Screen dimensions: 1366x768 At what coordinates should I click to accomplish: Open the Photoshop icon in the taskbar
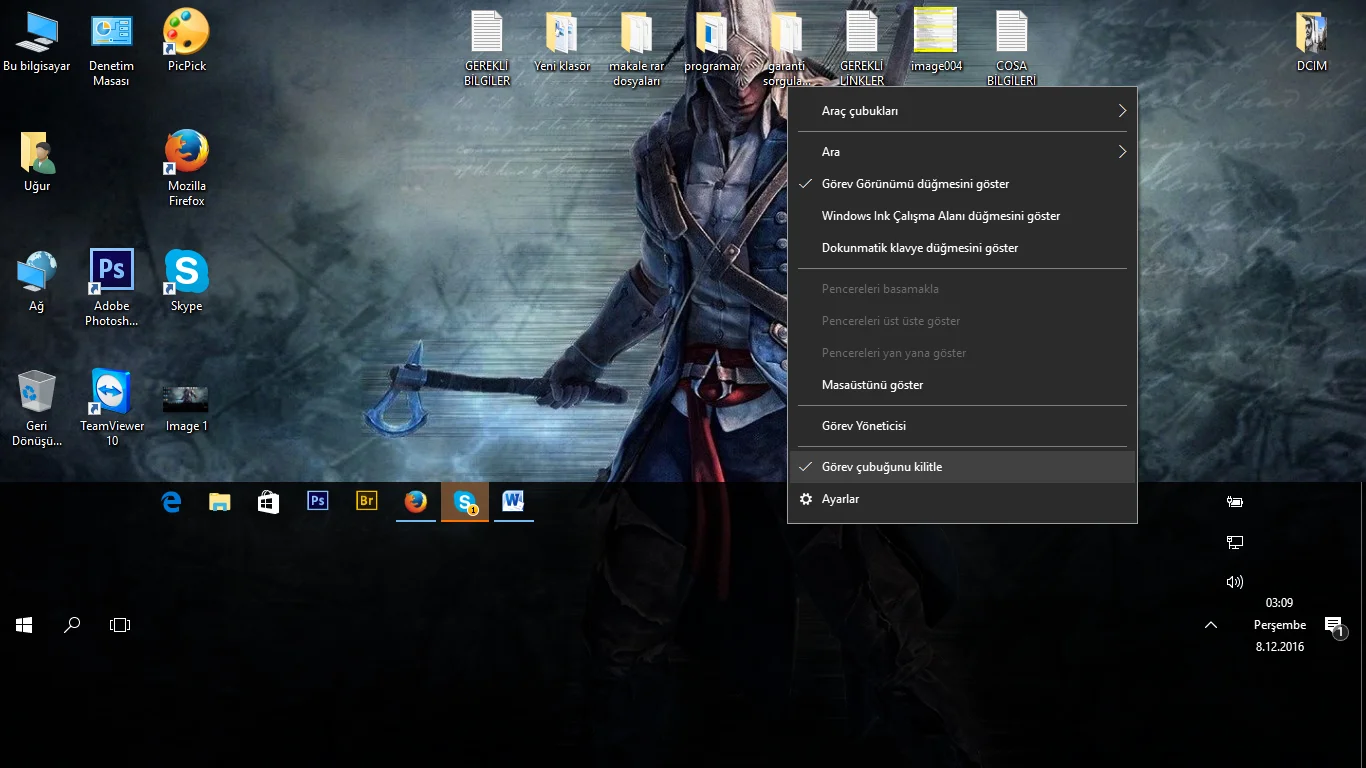(318, 501)
